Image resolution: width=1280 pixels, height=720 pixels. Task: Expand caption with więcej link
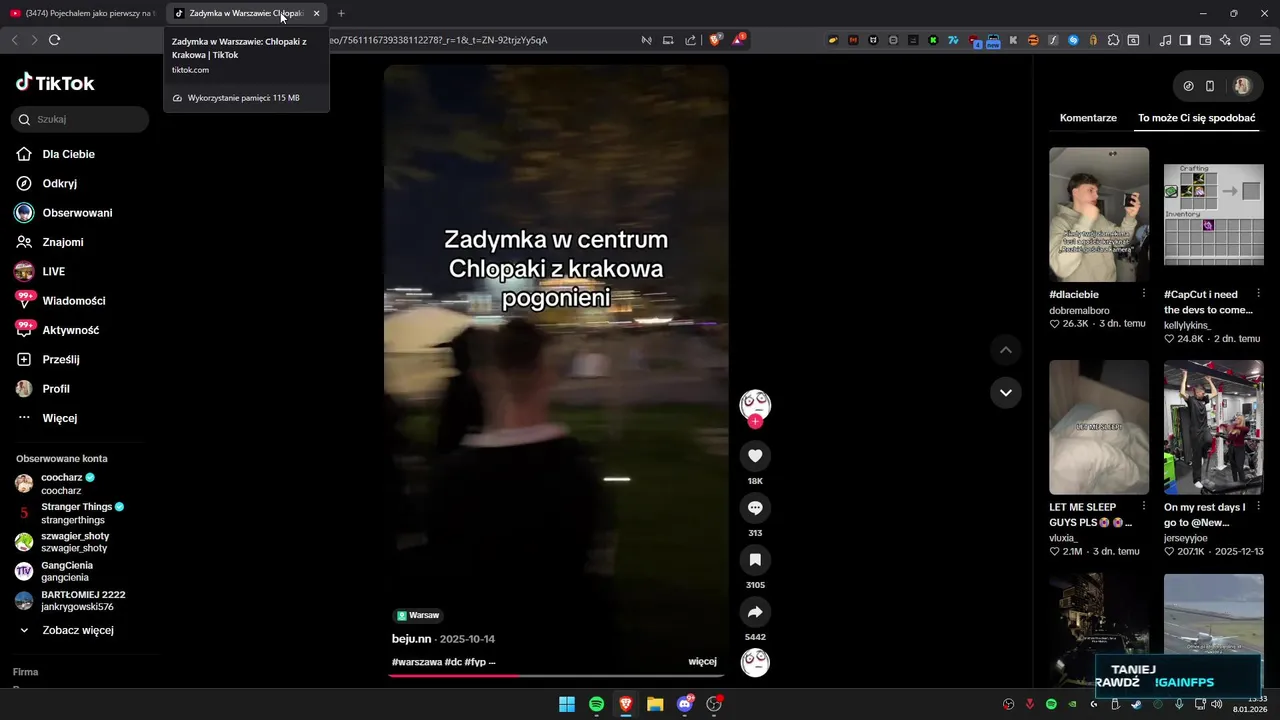tap(702, 662)
